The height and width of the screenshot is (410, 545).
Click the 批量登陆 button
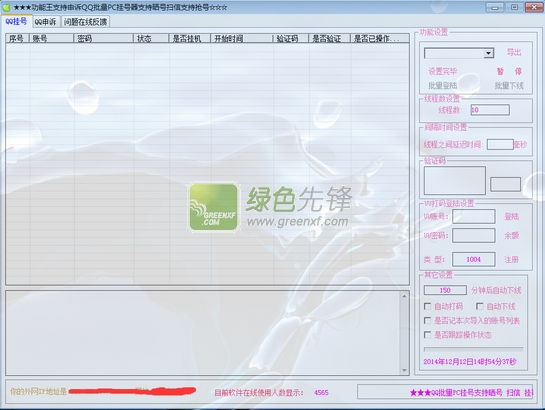442,85
